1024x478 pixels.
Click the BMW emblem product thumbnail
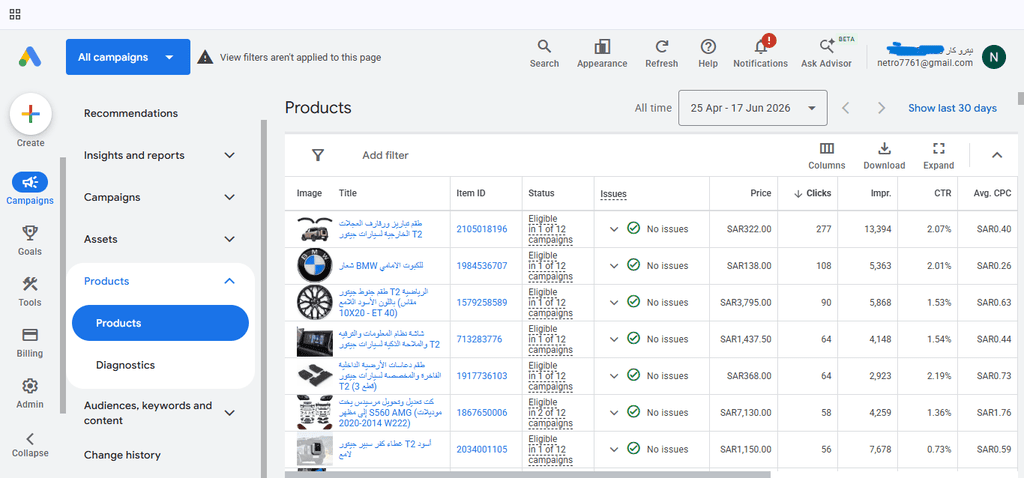(x=314, y=265)
